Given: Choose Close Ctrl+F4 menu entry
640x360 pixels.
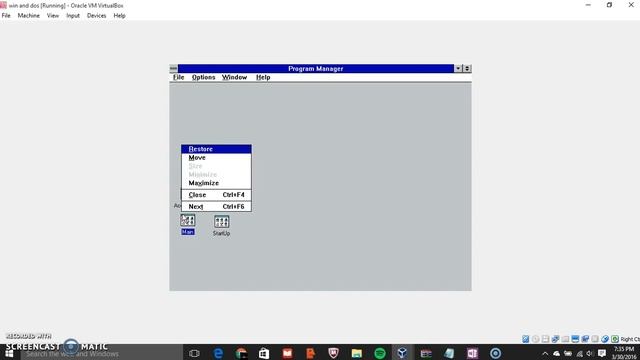Looking at the screenshot, I should (216, 195).
